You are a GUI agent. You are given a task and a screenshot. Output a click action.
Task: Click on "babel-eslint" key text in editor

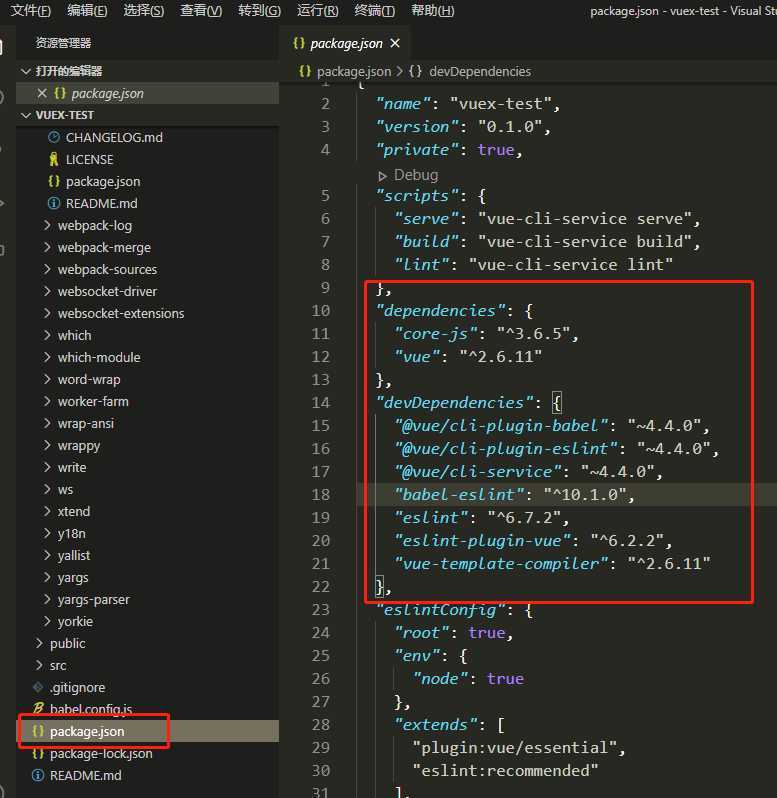tap(459, 495)
